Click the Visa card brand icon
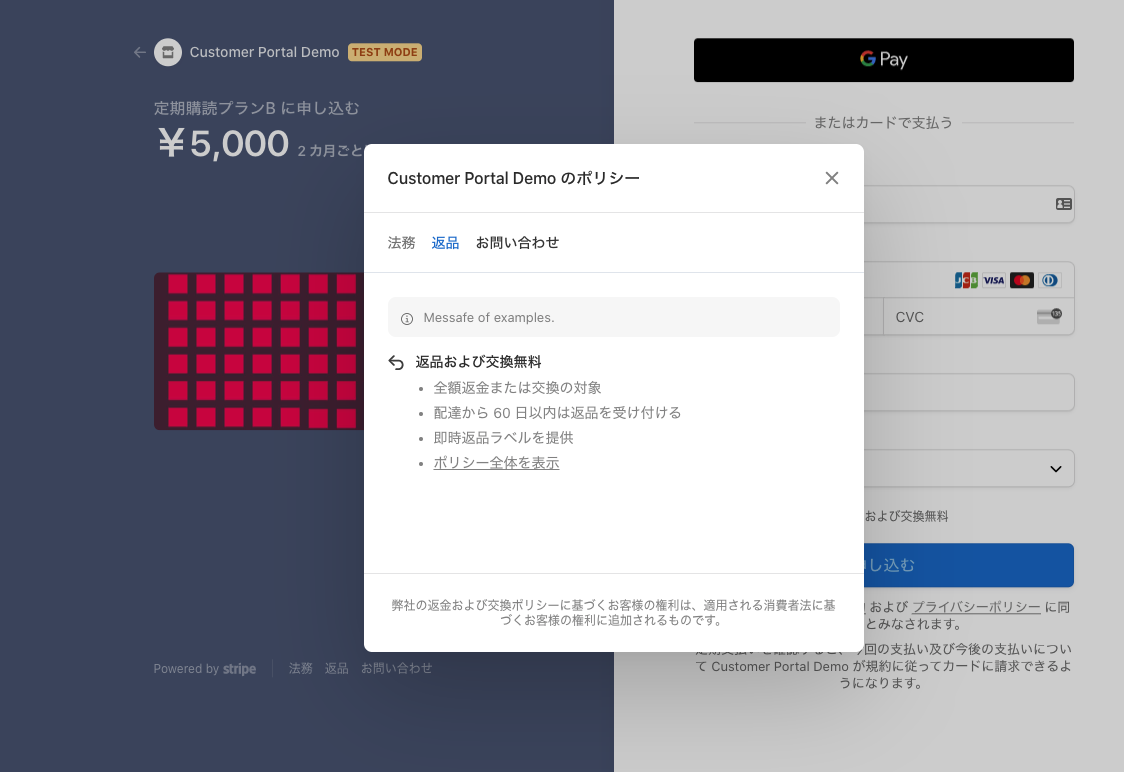The image size is (1124, 772). [993, 281]
